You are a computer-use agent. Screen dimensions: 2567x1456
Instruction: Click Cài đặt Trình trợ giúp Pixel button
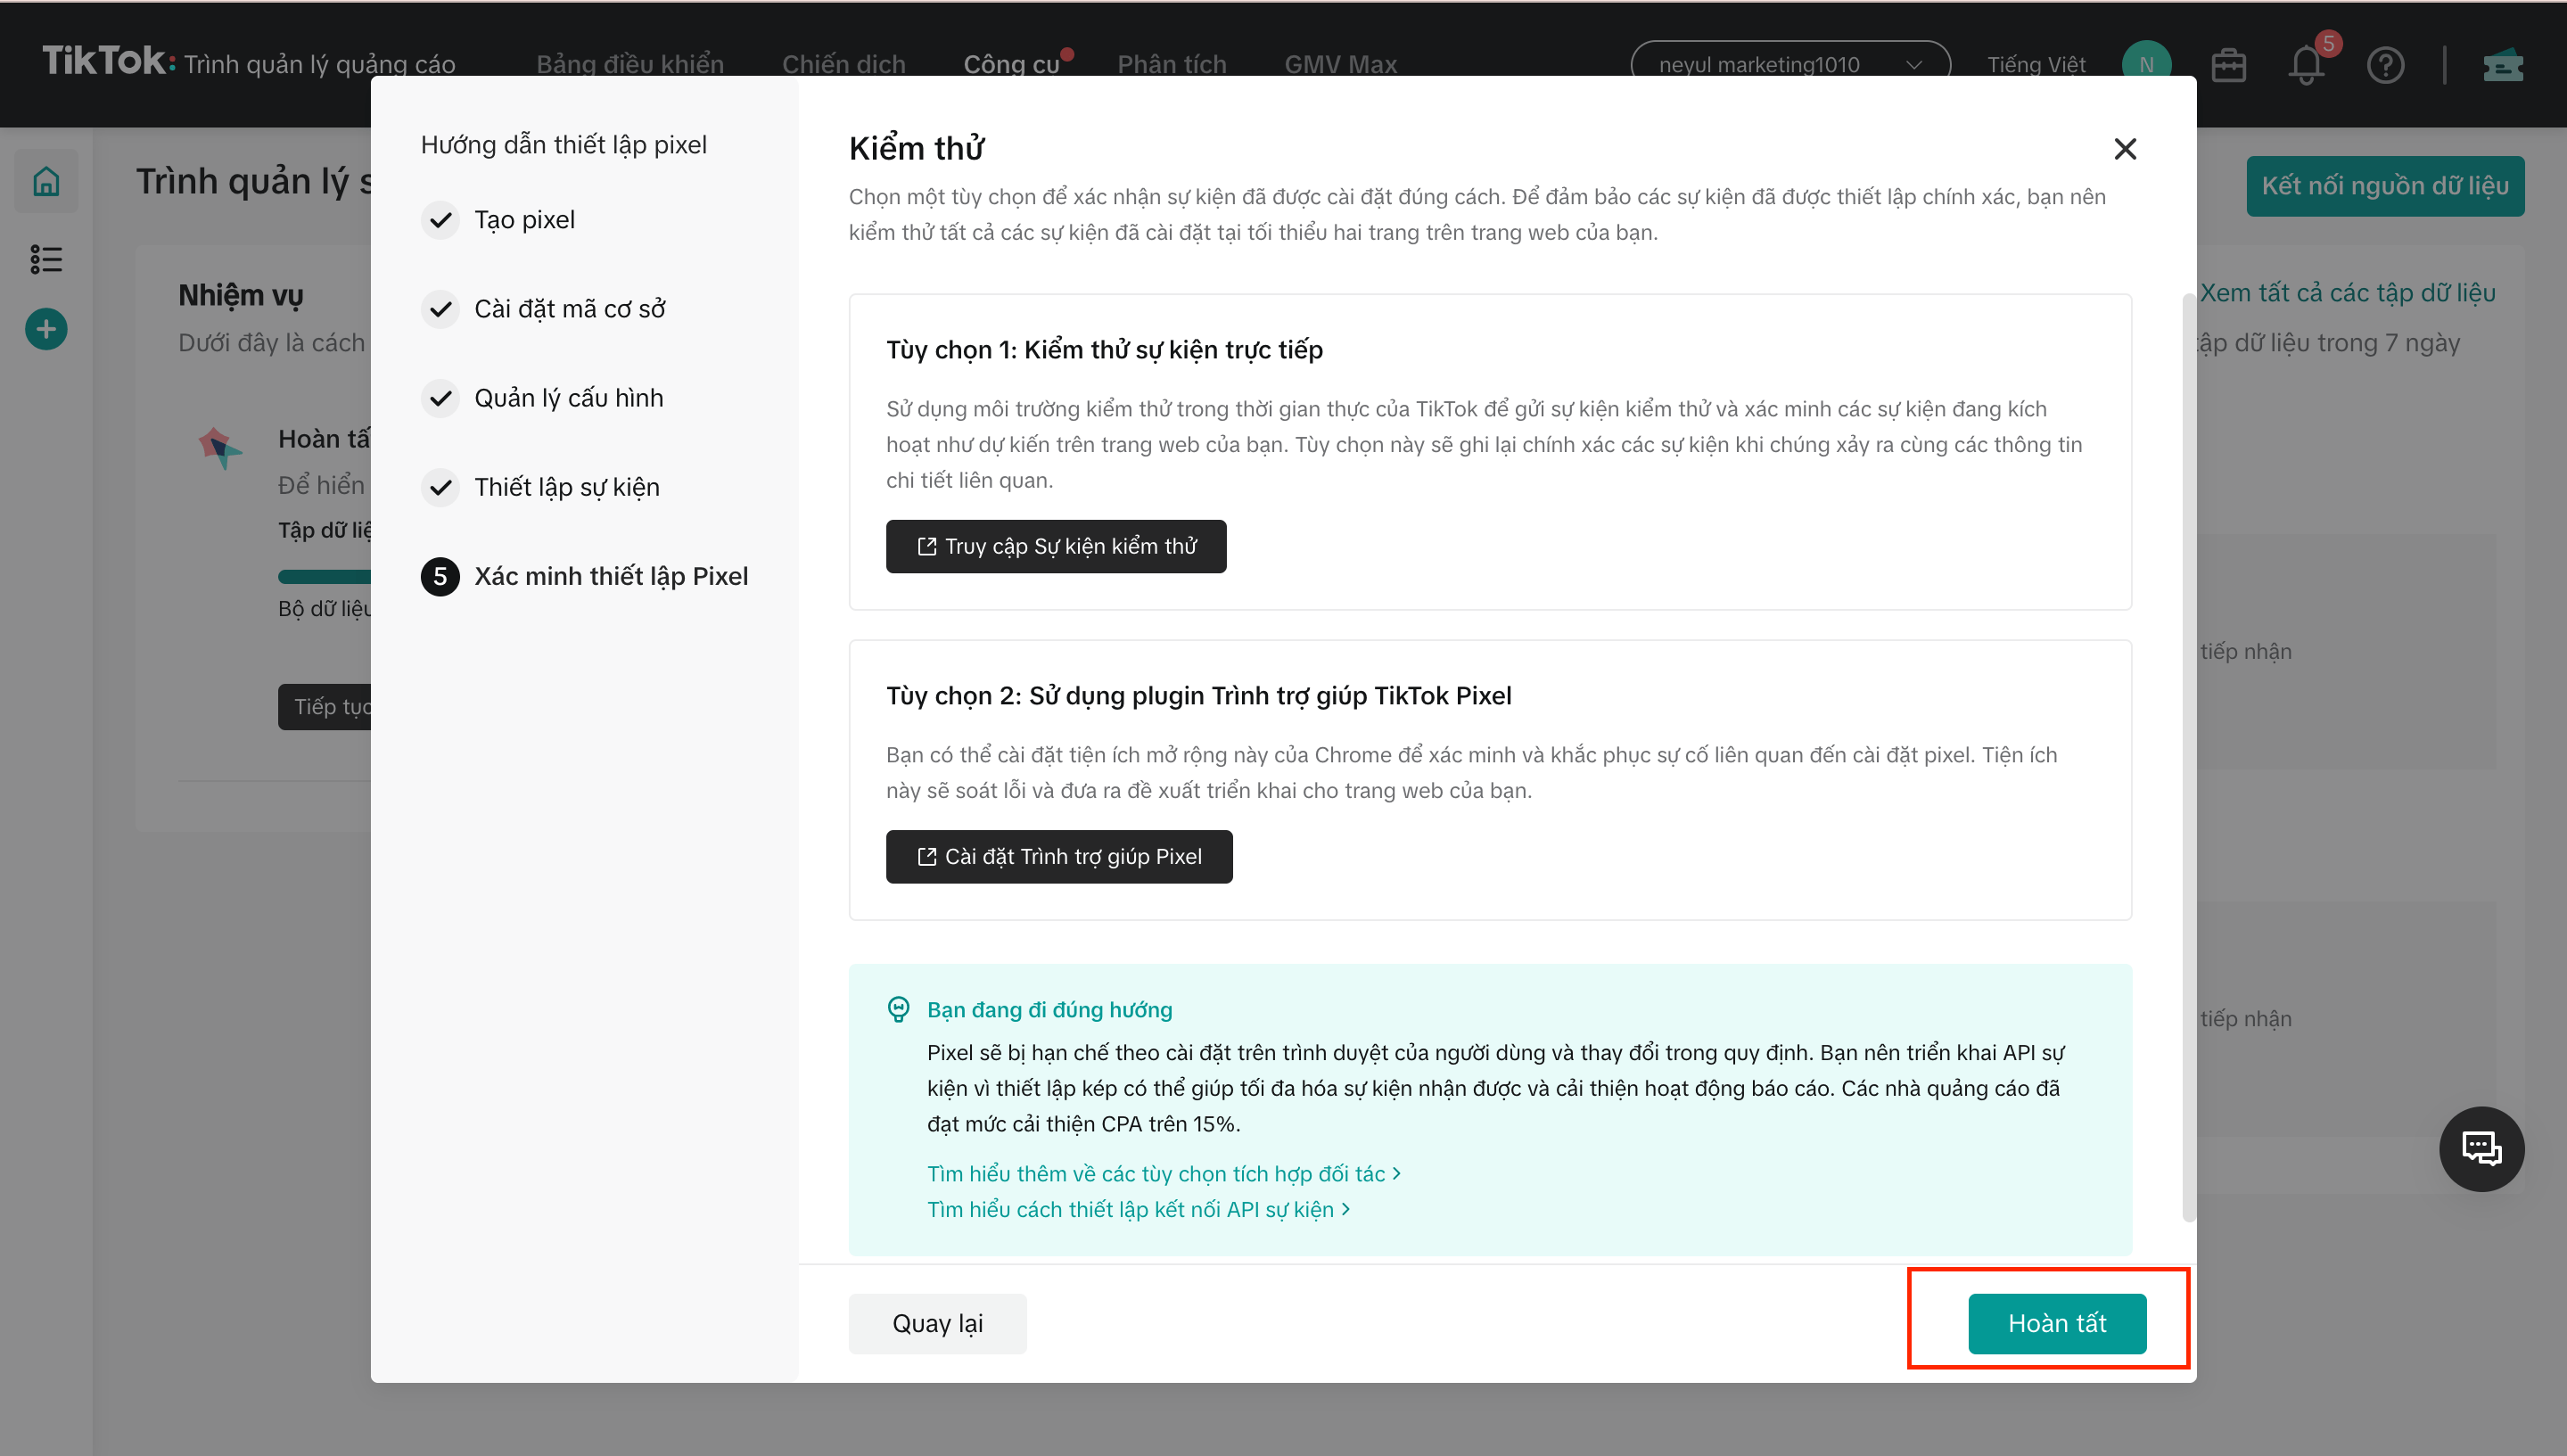1059,856
